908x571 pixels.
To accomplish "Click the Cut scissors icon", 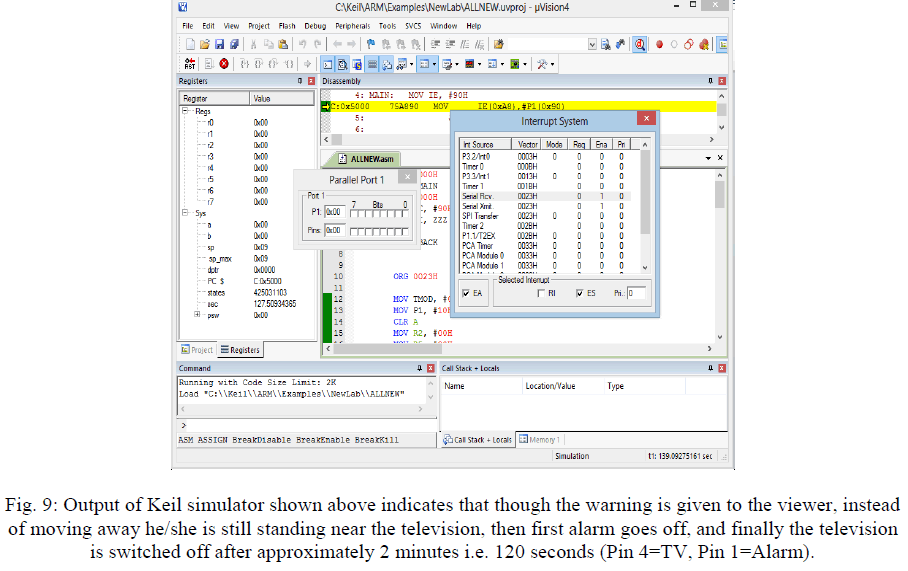I will click(x=254, y=44).
